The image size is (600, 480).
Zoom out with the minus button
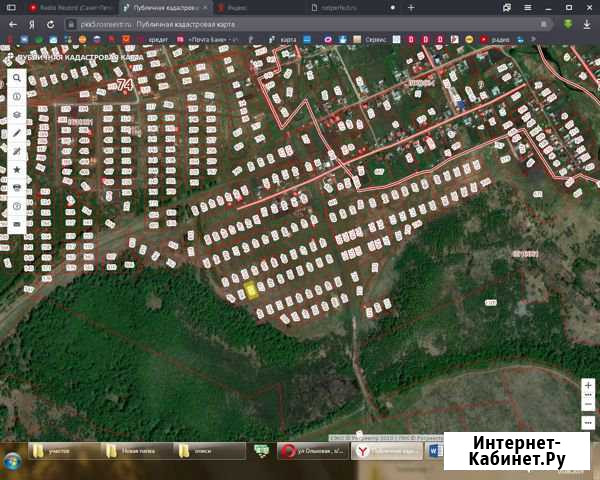pos(588,404)
